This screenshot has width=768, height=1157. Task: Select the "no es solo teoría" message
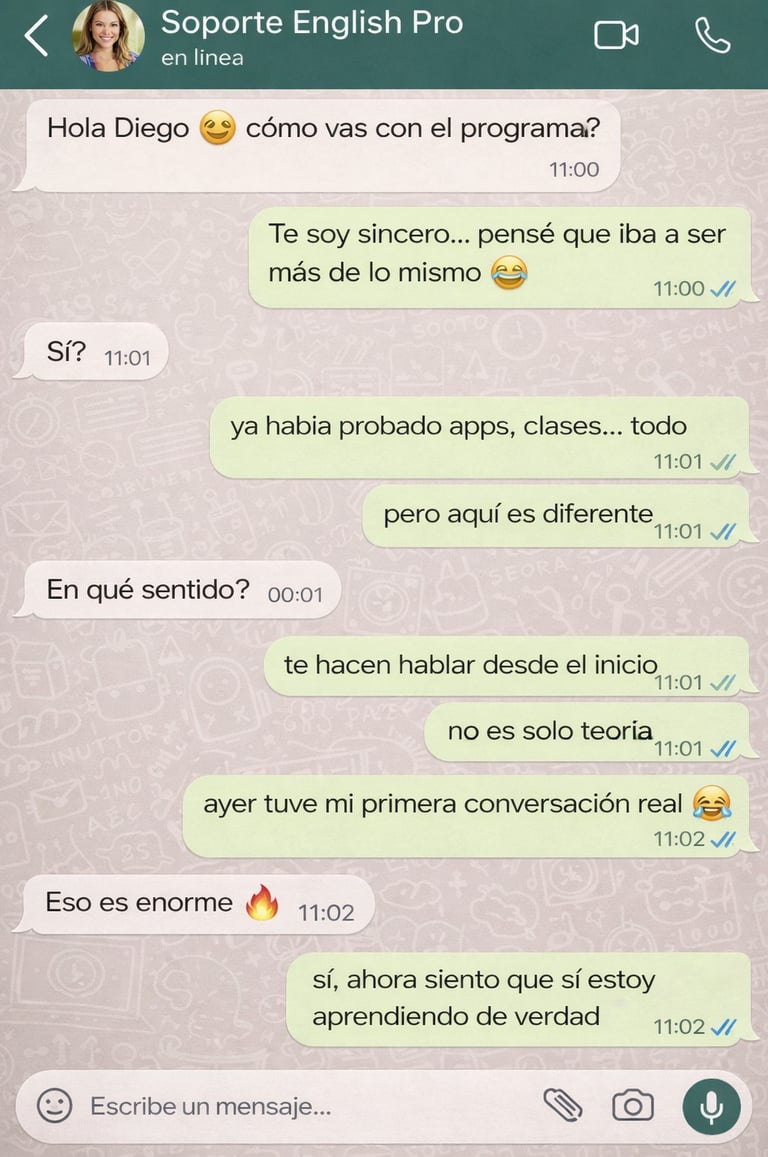point(589,732)
